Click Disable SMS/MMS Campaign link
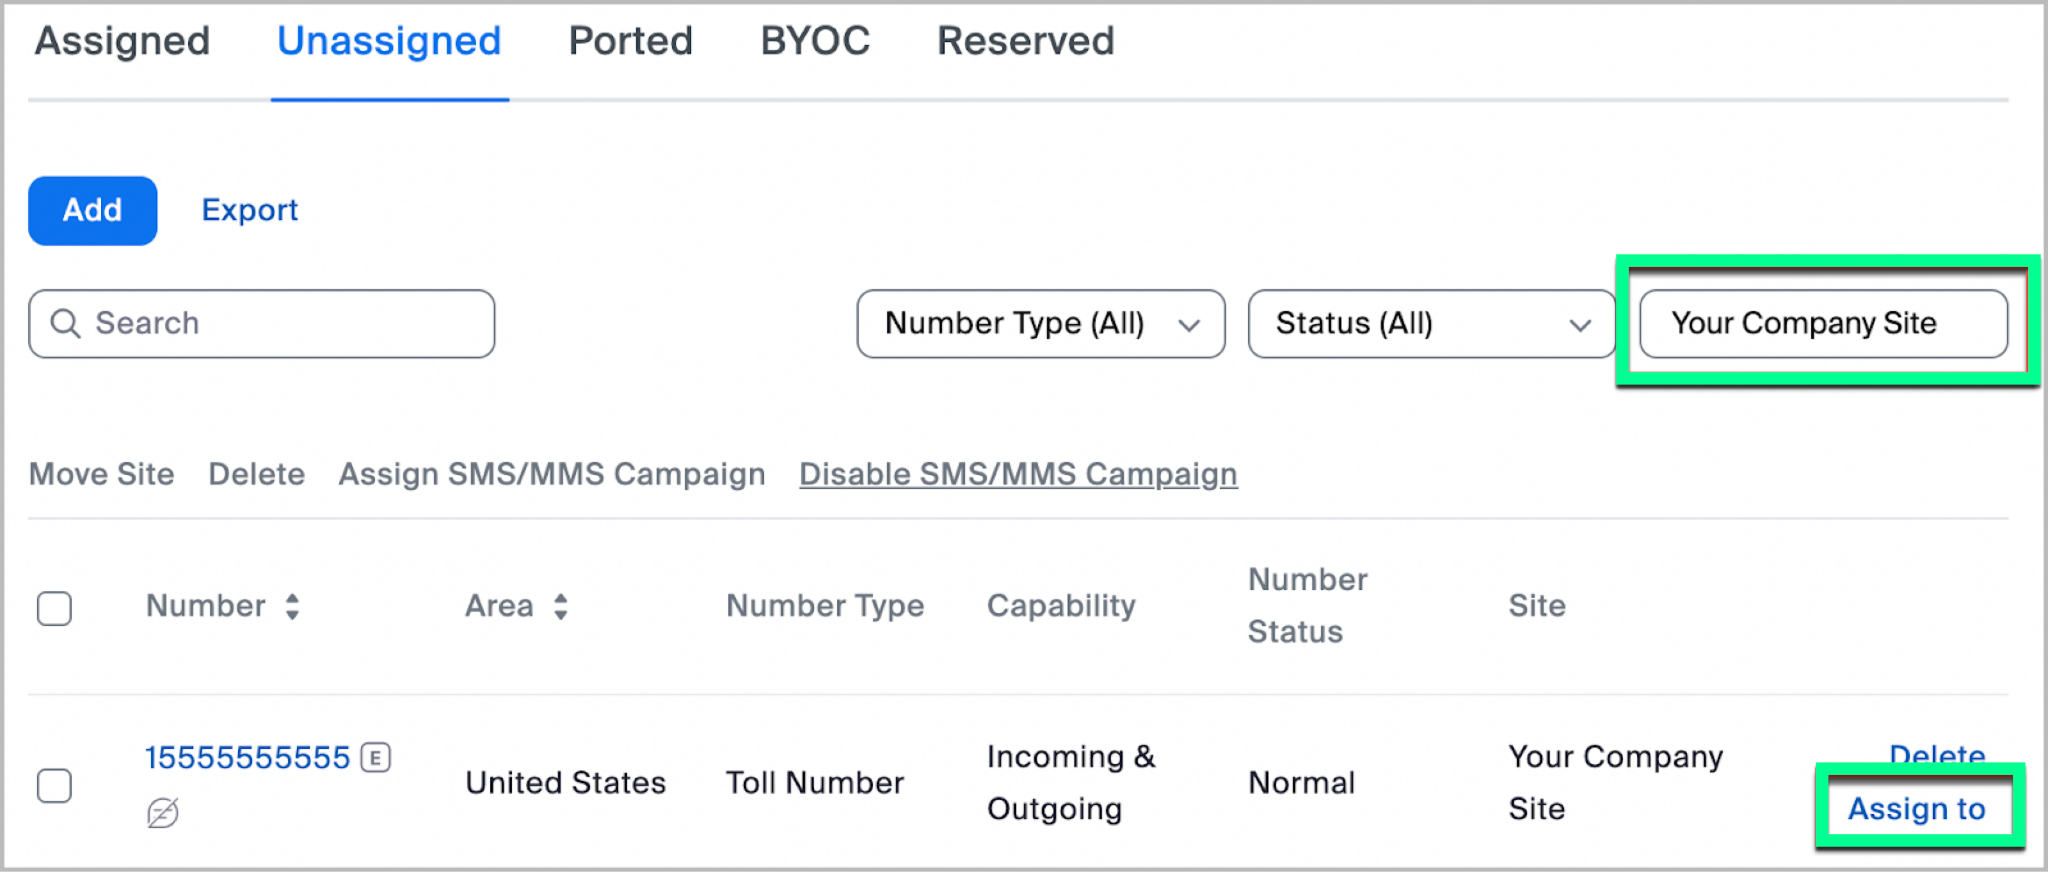 pyautogui.click(x=1018, y=474)
